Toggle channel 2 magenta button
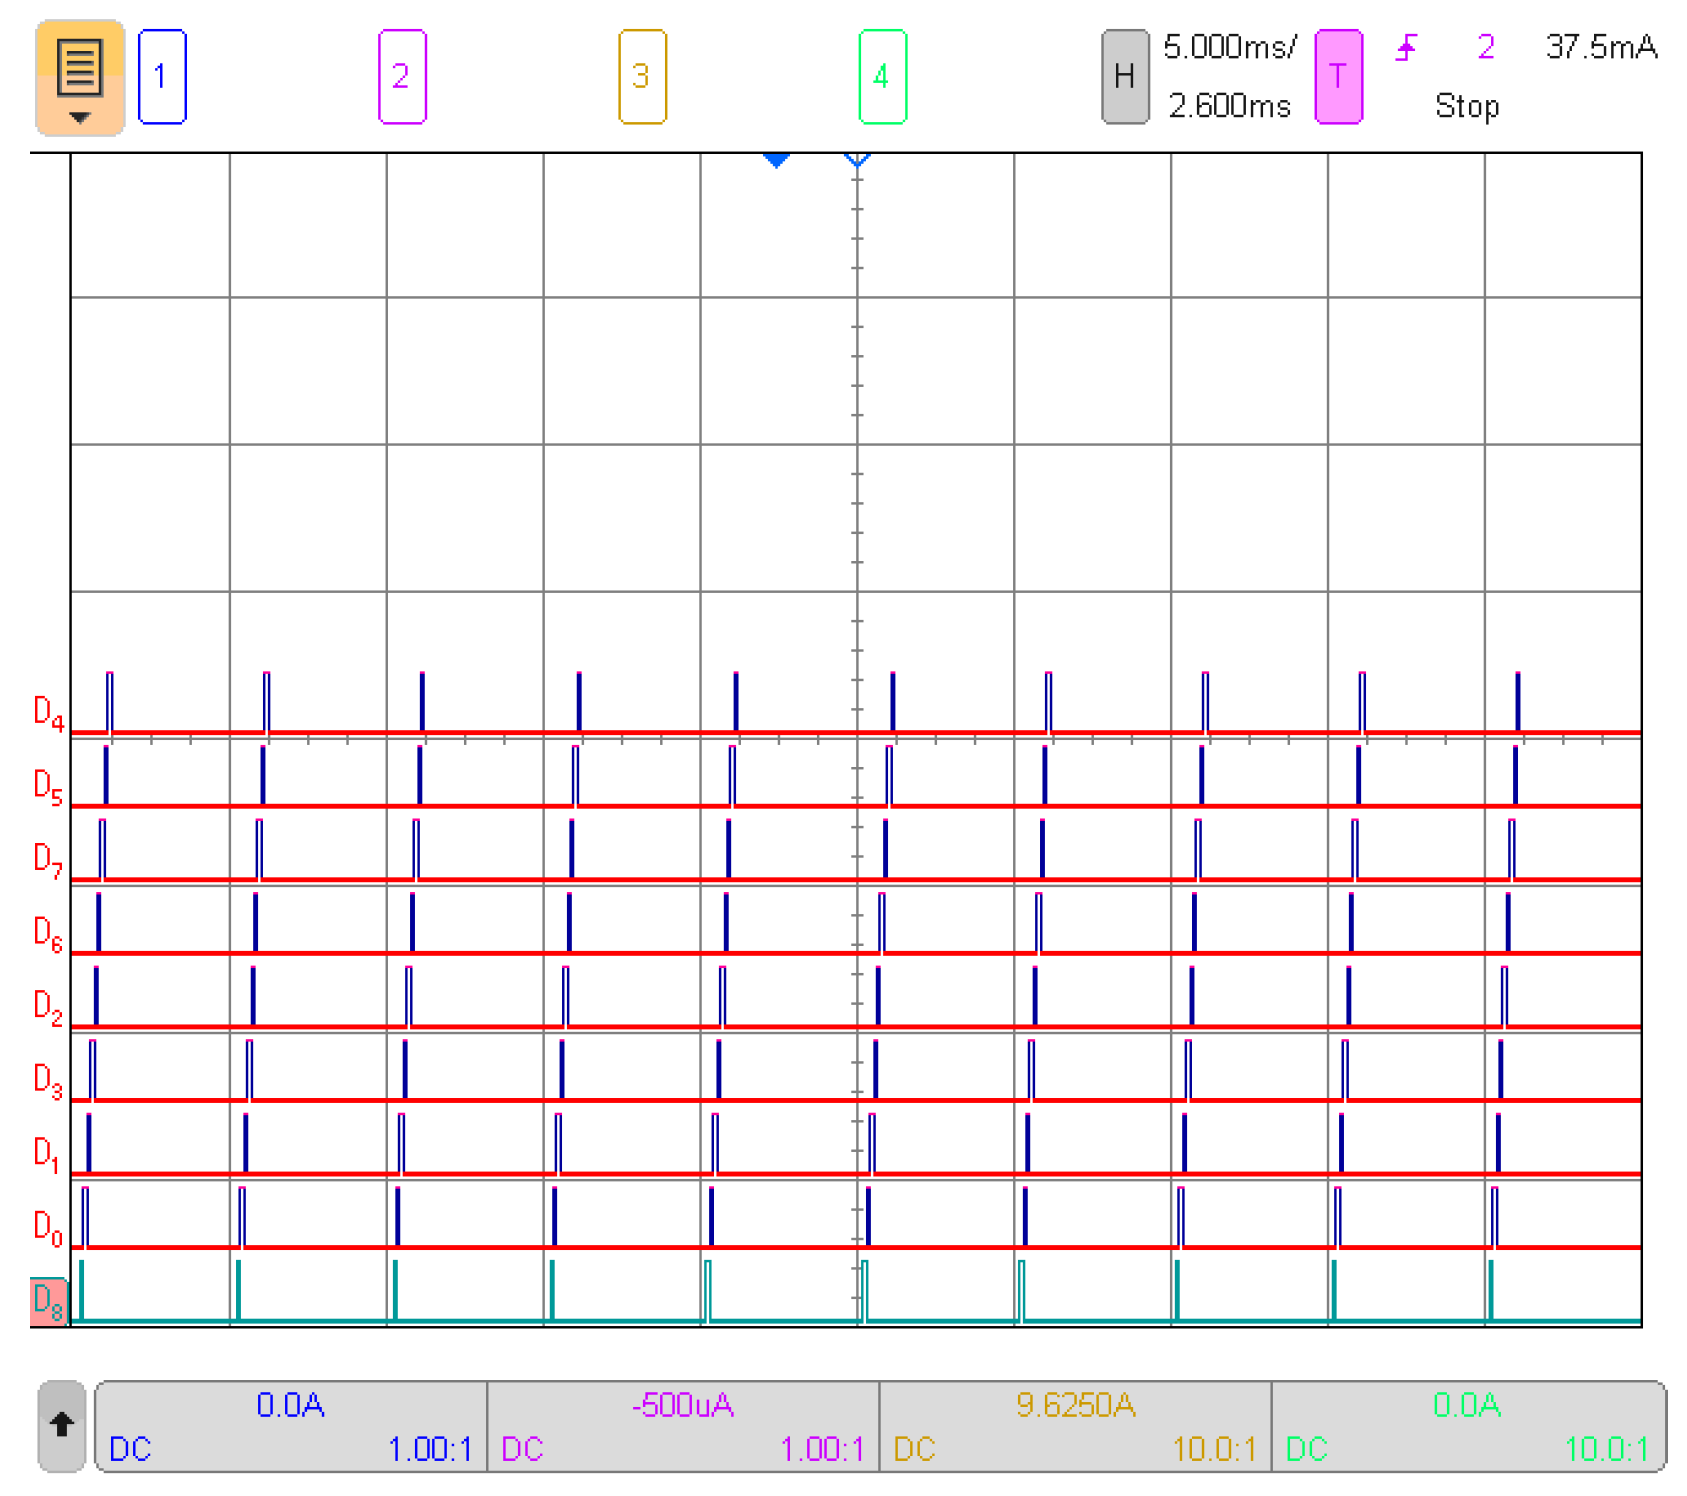Viewport: 1687px width, 1496px height. (x=402, y=77)
